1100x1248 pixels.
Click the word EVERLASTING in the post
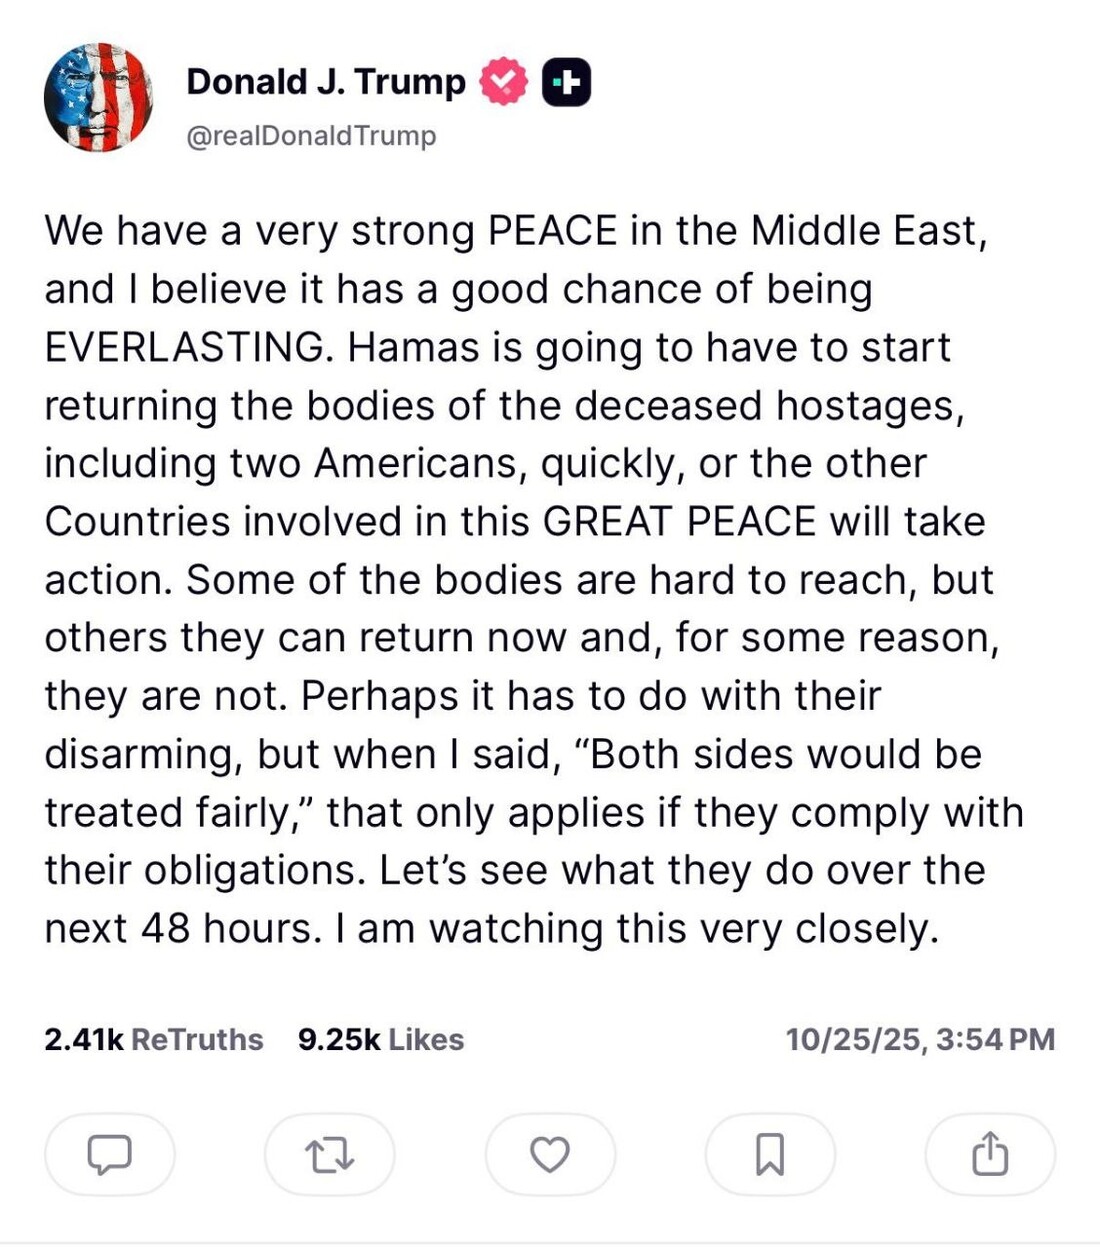click(x=185, y=348)
